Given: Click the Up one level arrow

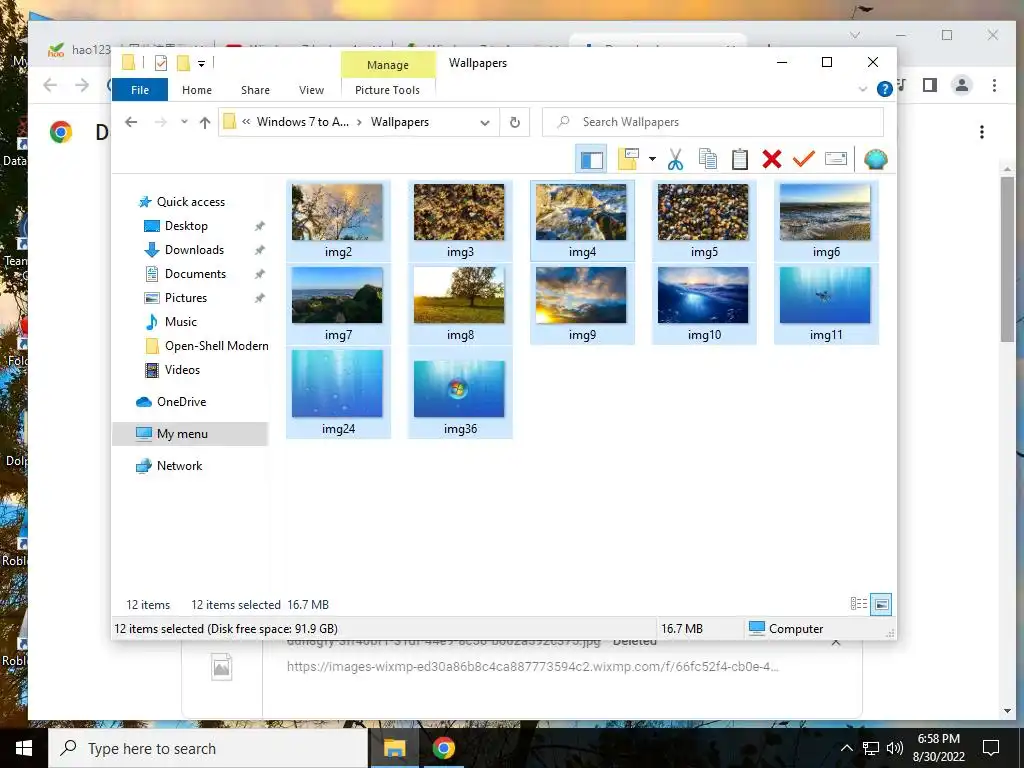Looking at the screenshot, I should pyautogui.click(x=205, y=122).
